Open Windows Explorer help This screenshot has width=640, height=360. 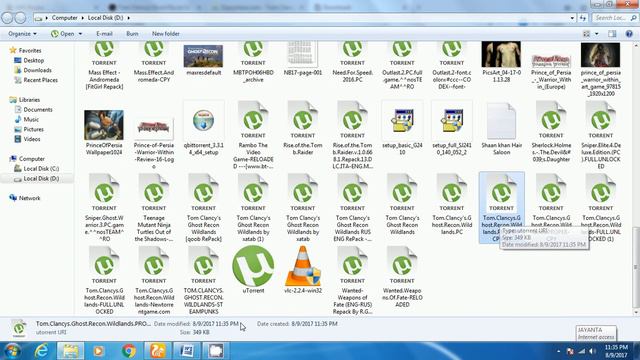(629, 34)
